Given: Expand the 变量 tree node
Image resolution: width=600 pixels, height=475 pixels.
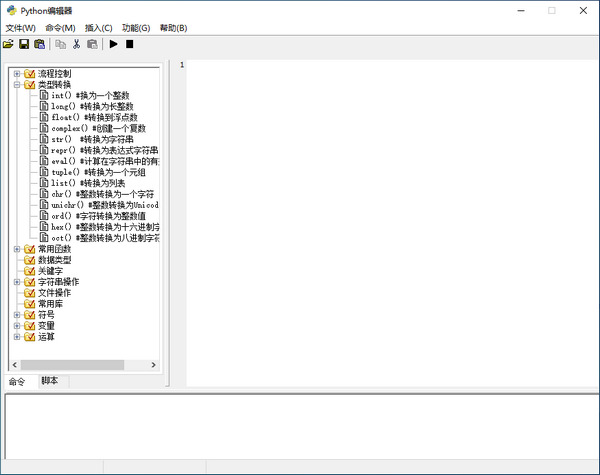Looking at the screenshot, I should pyautogui.click(x=17, y=326).
